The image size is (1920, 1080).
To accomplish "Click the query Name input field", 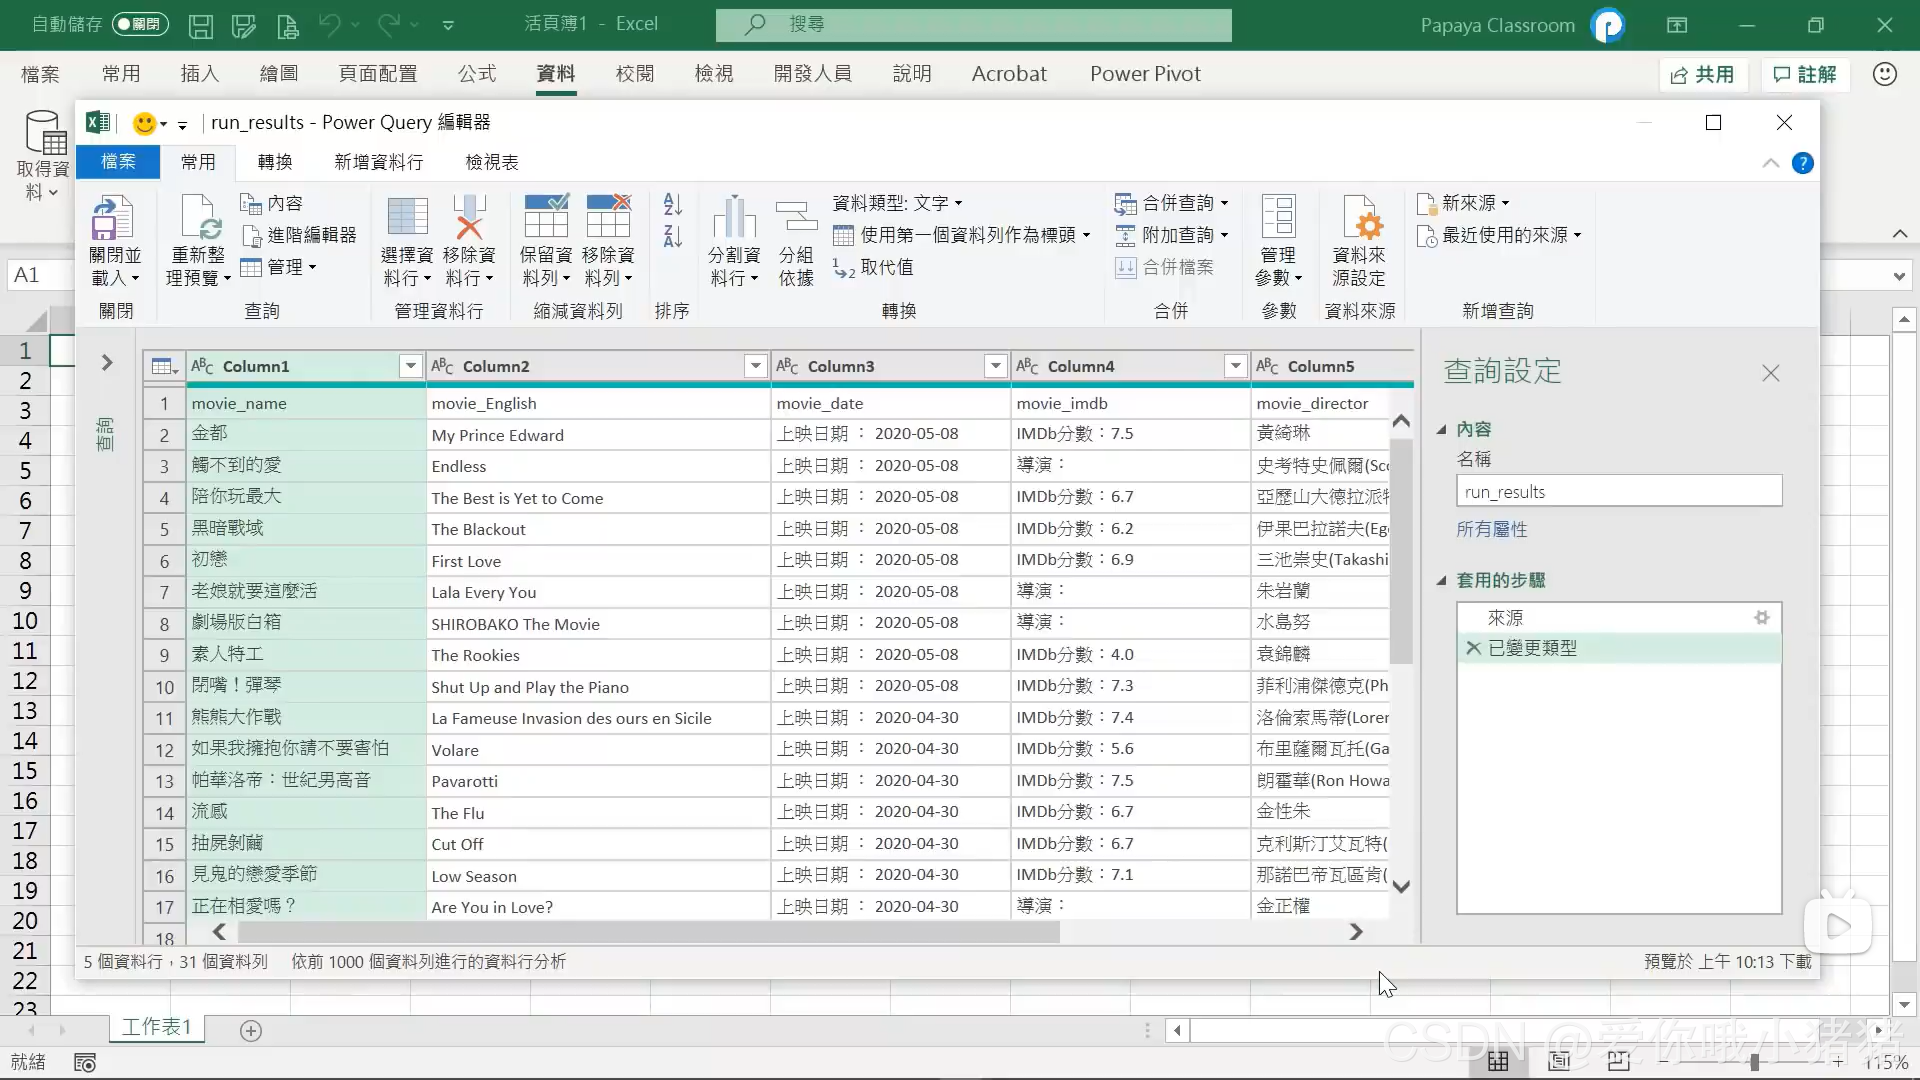I will 1618,492.
